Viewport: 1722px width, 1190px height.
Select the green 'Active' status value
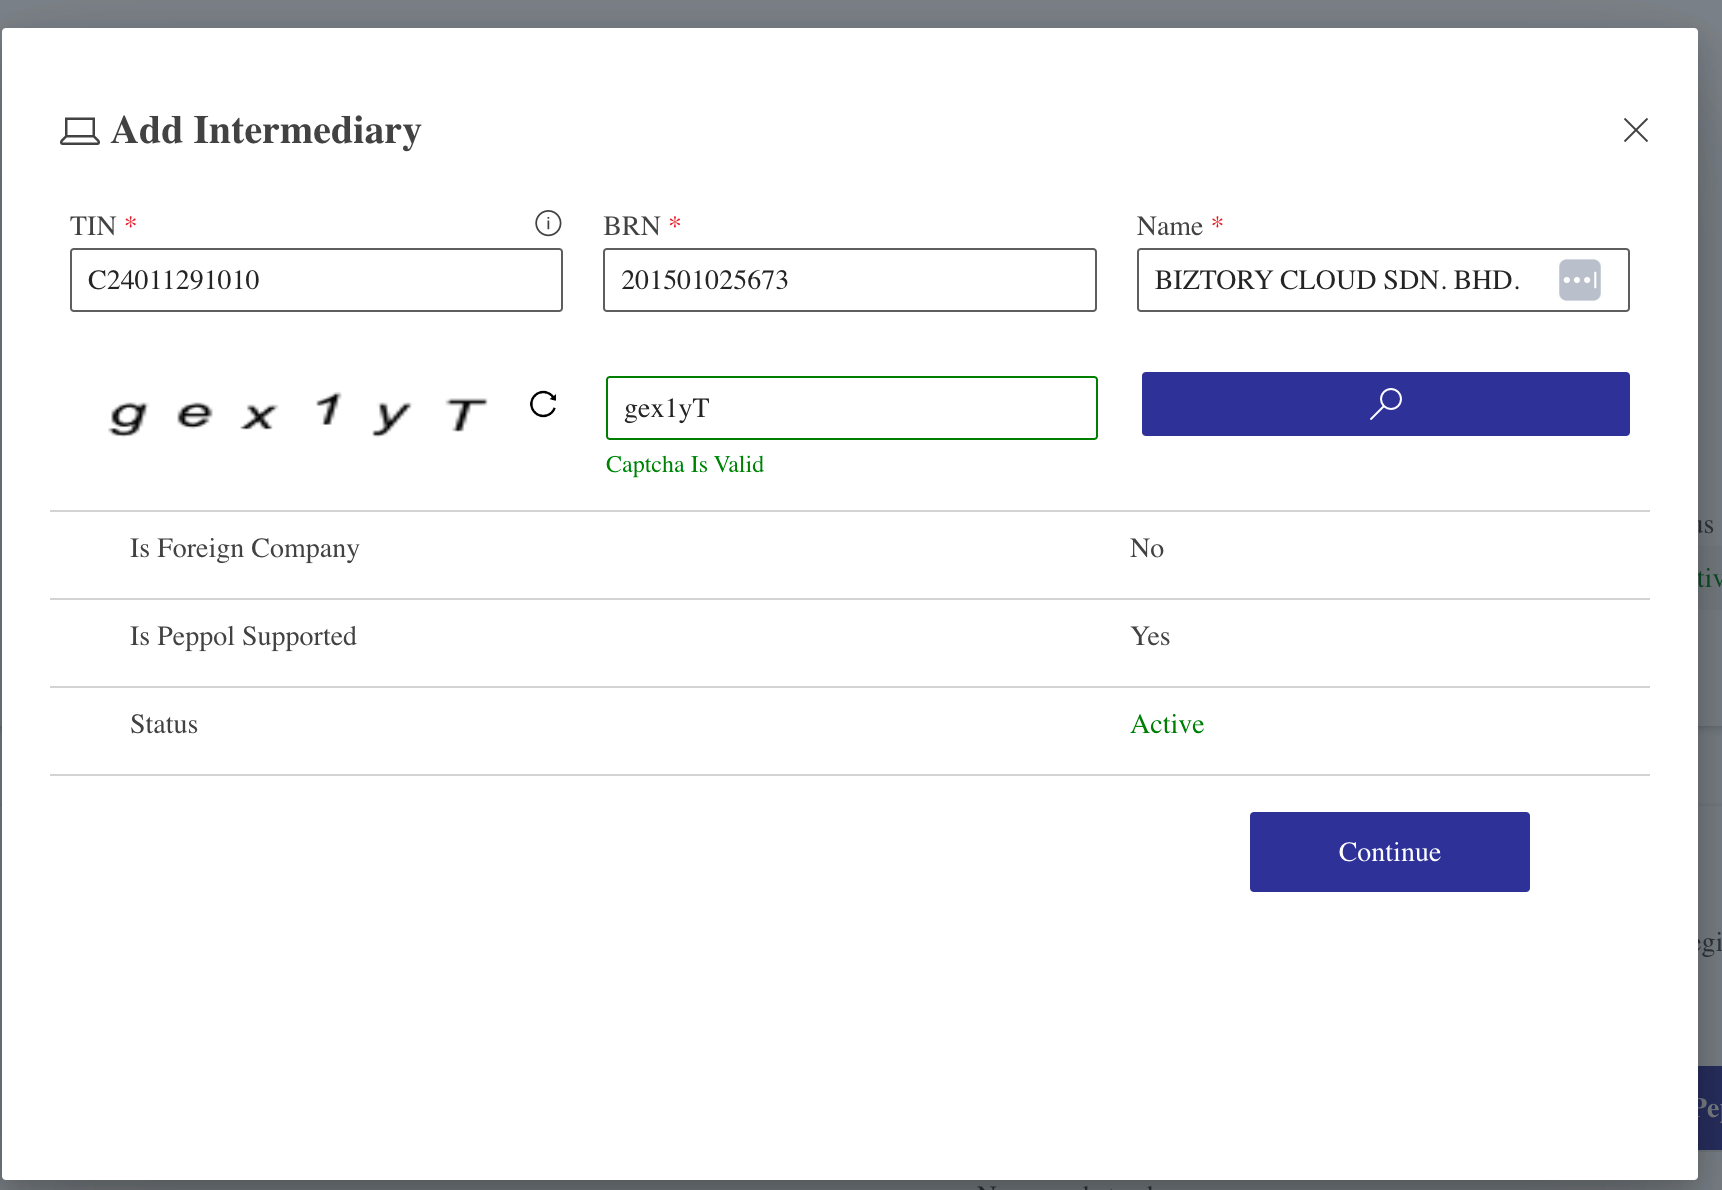[1167, 724]
